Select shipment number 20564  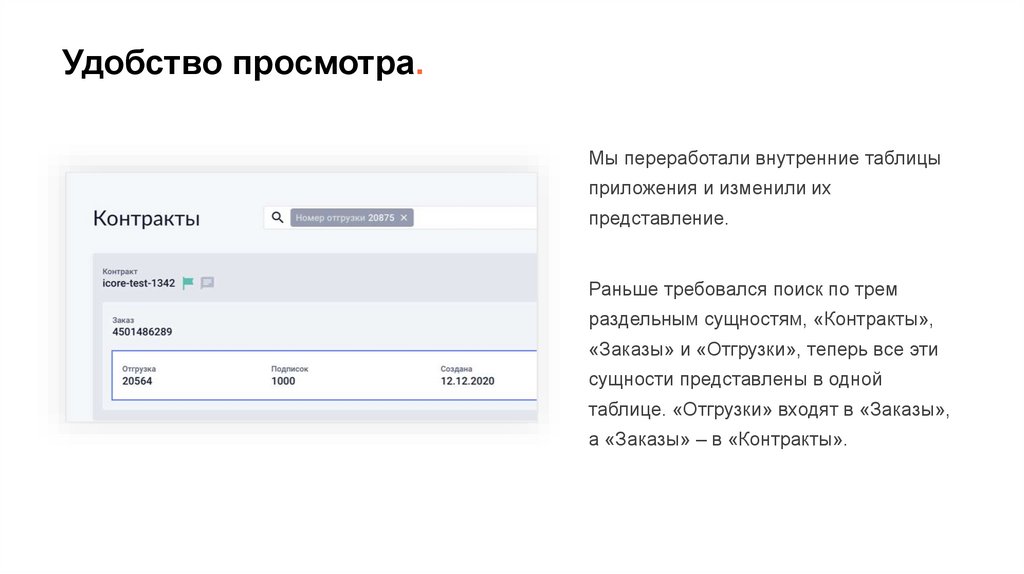(x=137, y=381)
